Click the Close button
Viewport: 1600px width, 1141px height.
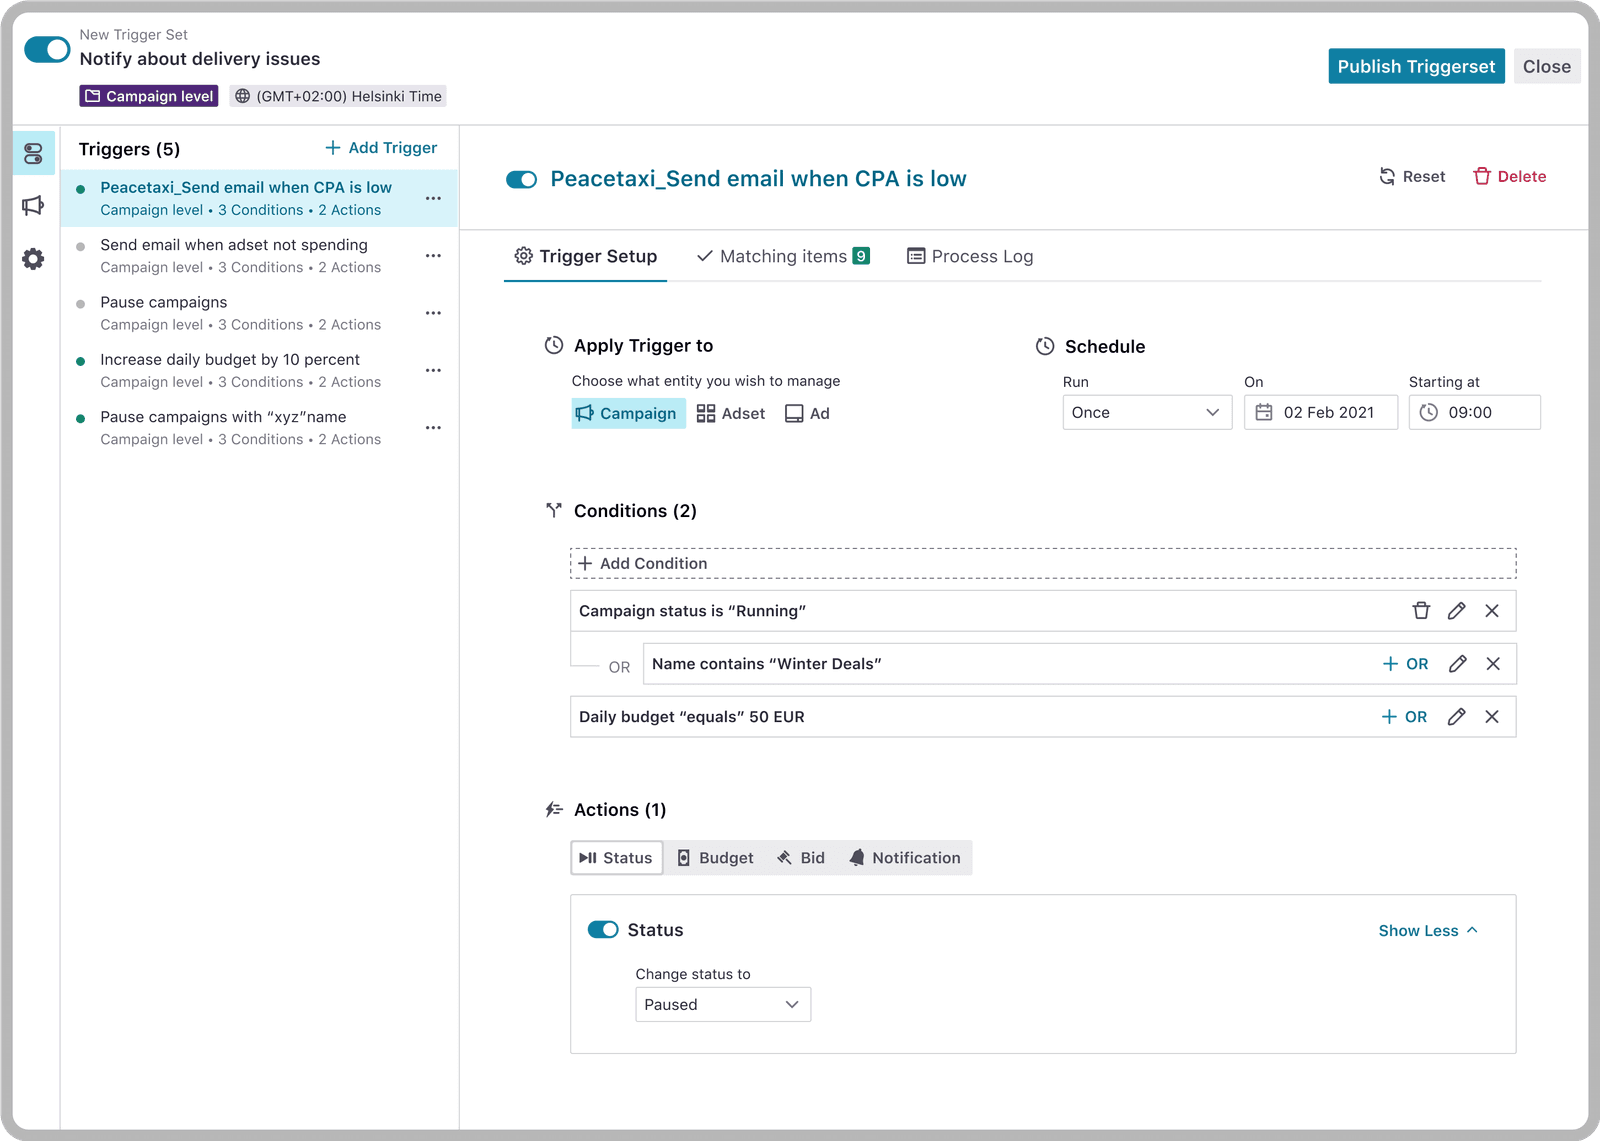pos(1547,66)
